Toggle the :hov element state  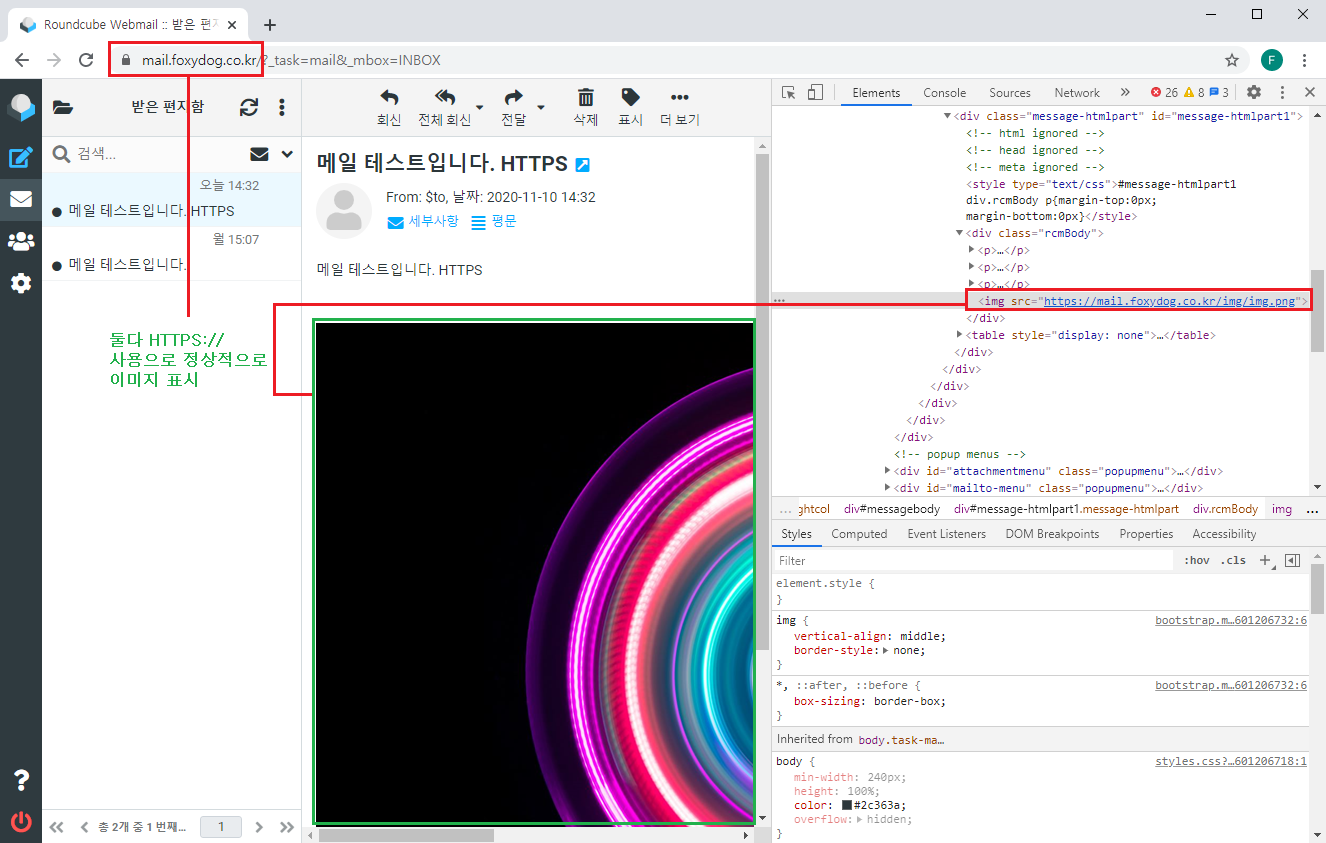1196,561
